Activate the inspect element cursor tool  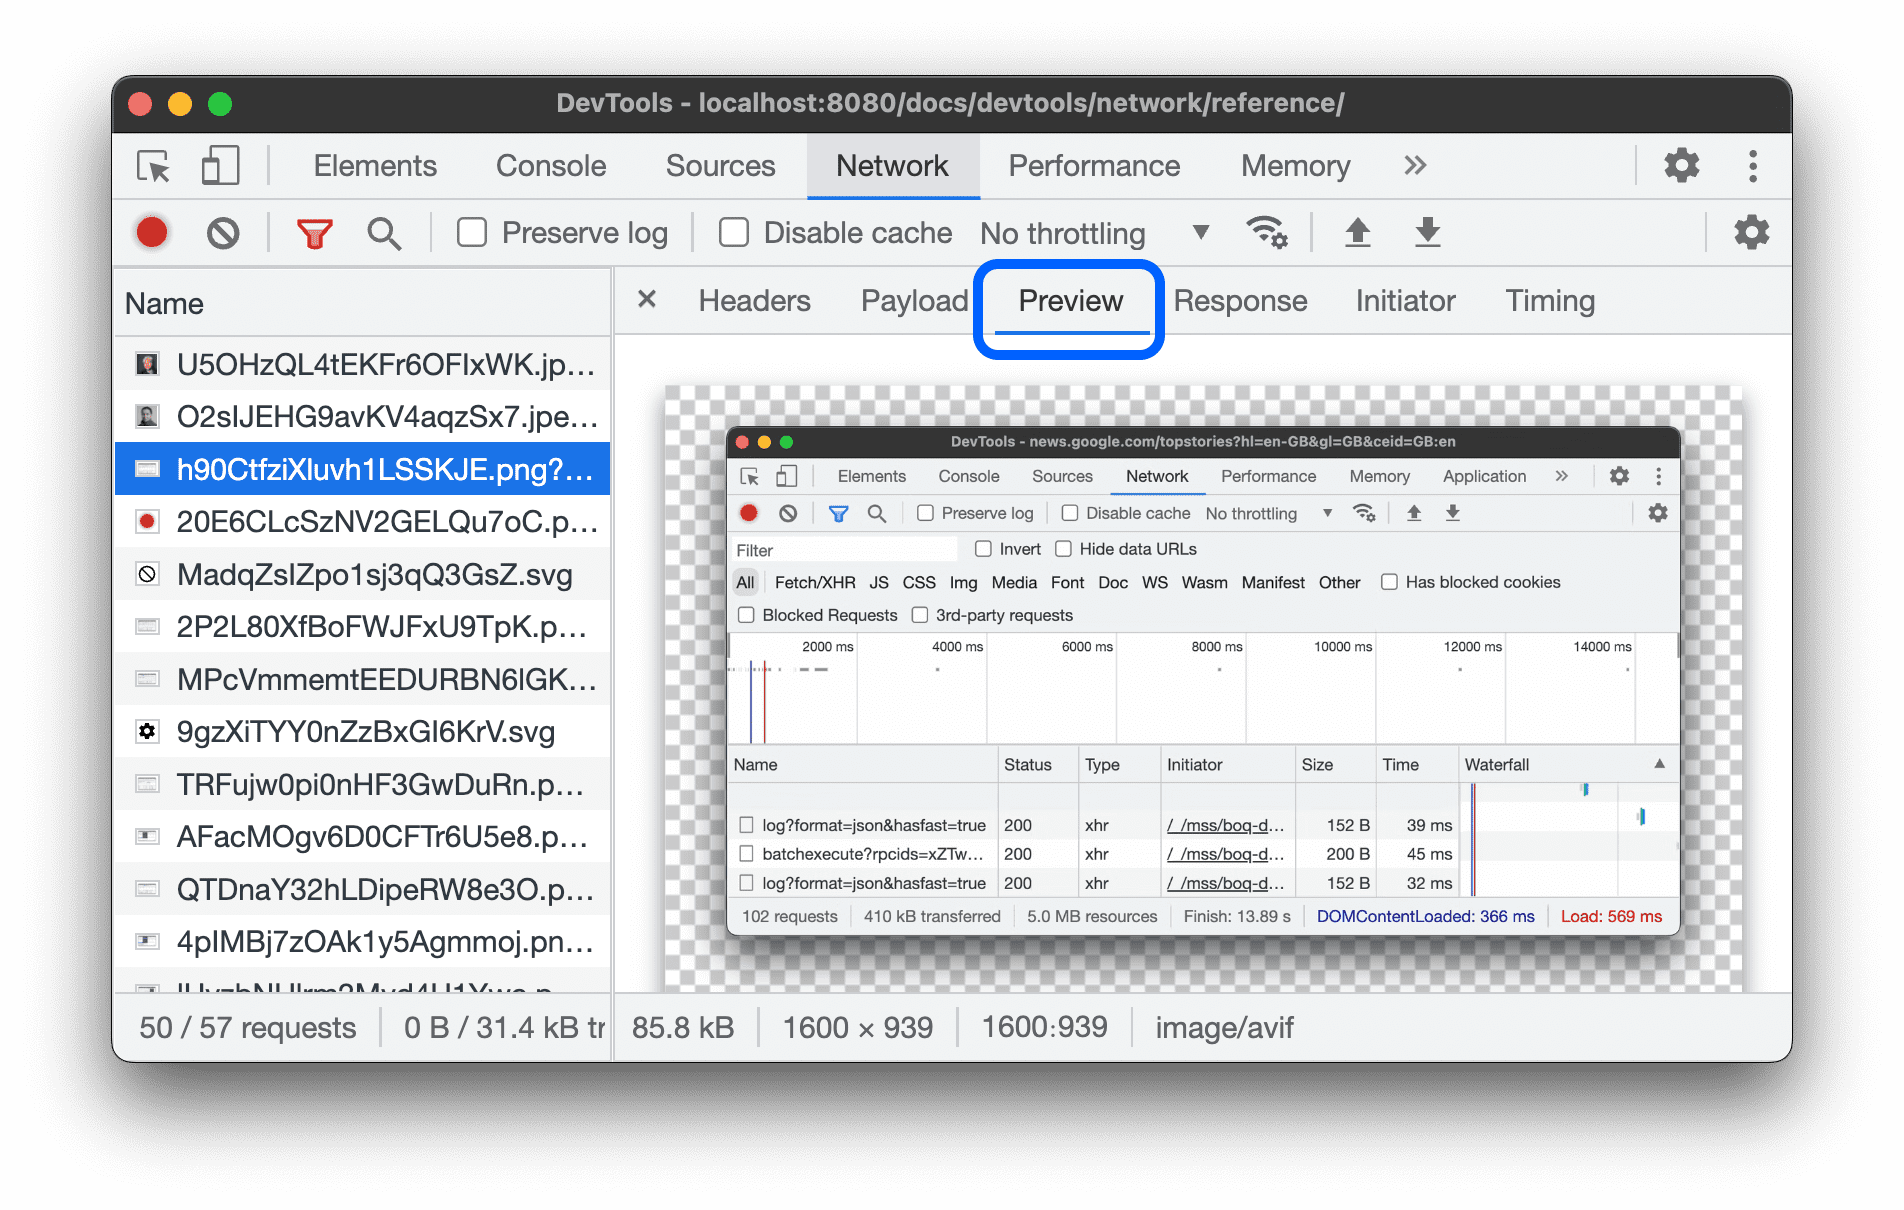[151, 166]
